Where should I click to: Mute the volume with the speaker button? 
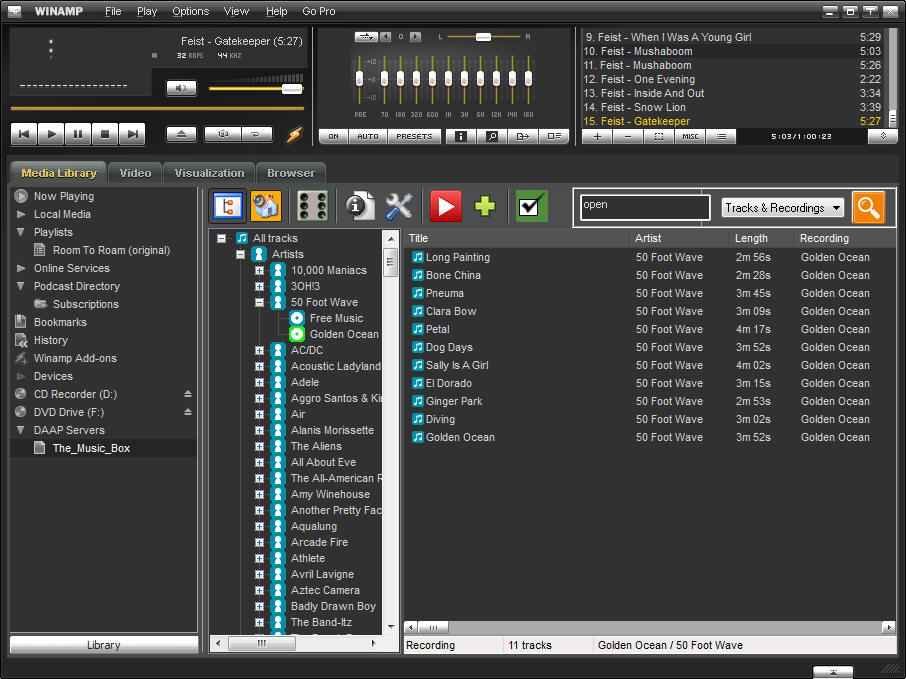[181, 88]
